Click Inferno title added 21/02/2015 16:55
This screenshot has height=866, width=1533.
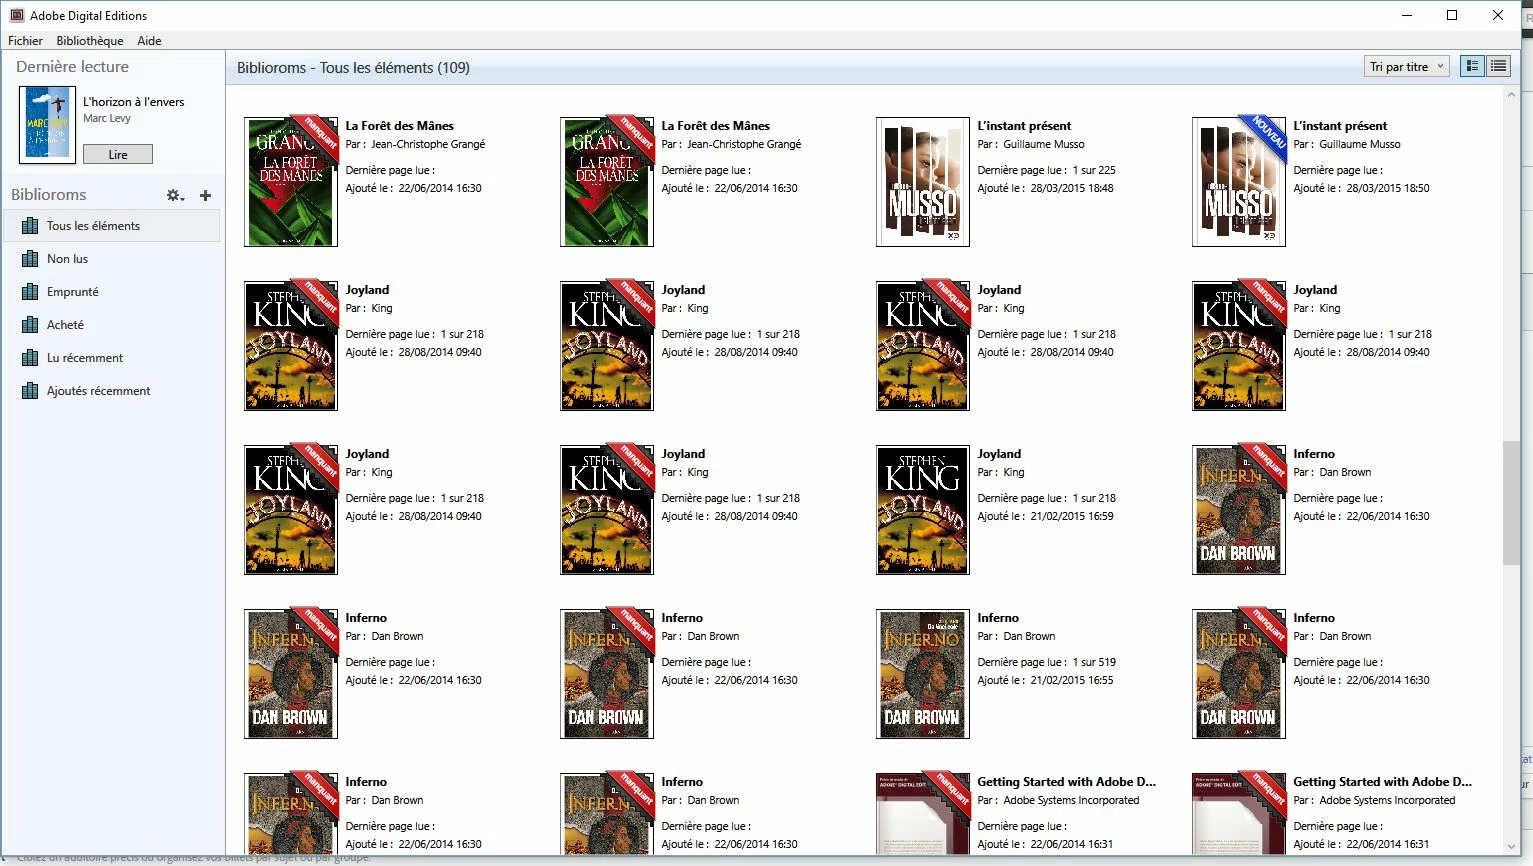(998, 618)
